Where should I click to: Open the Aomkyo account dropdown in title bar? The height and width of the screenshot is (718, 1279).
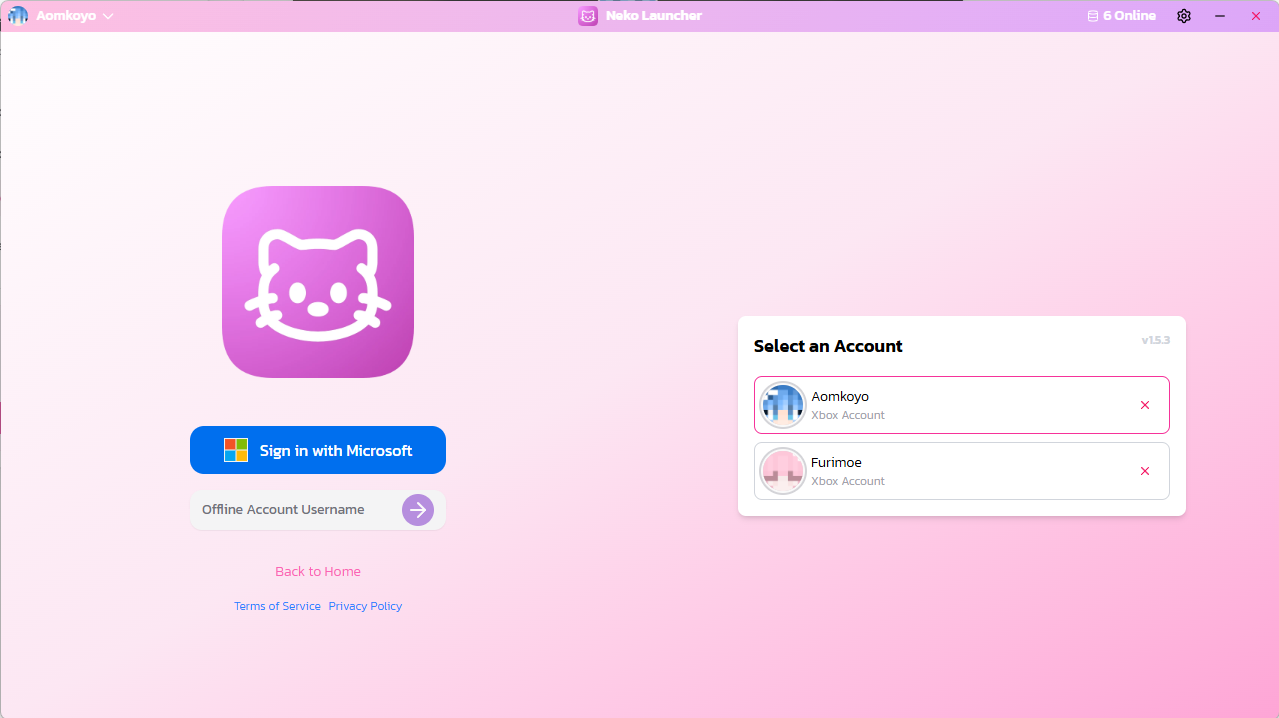(x=61, y=16)
